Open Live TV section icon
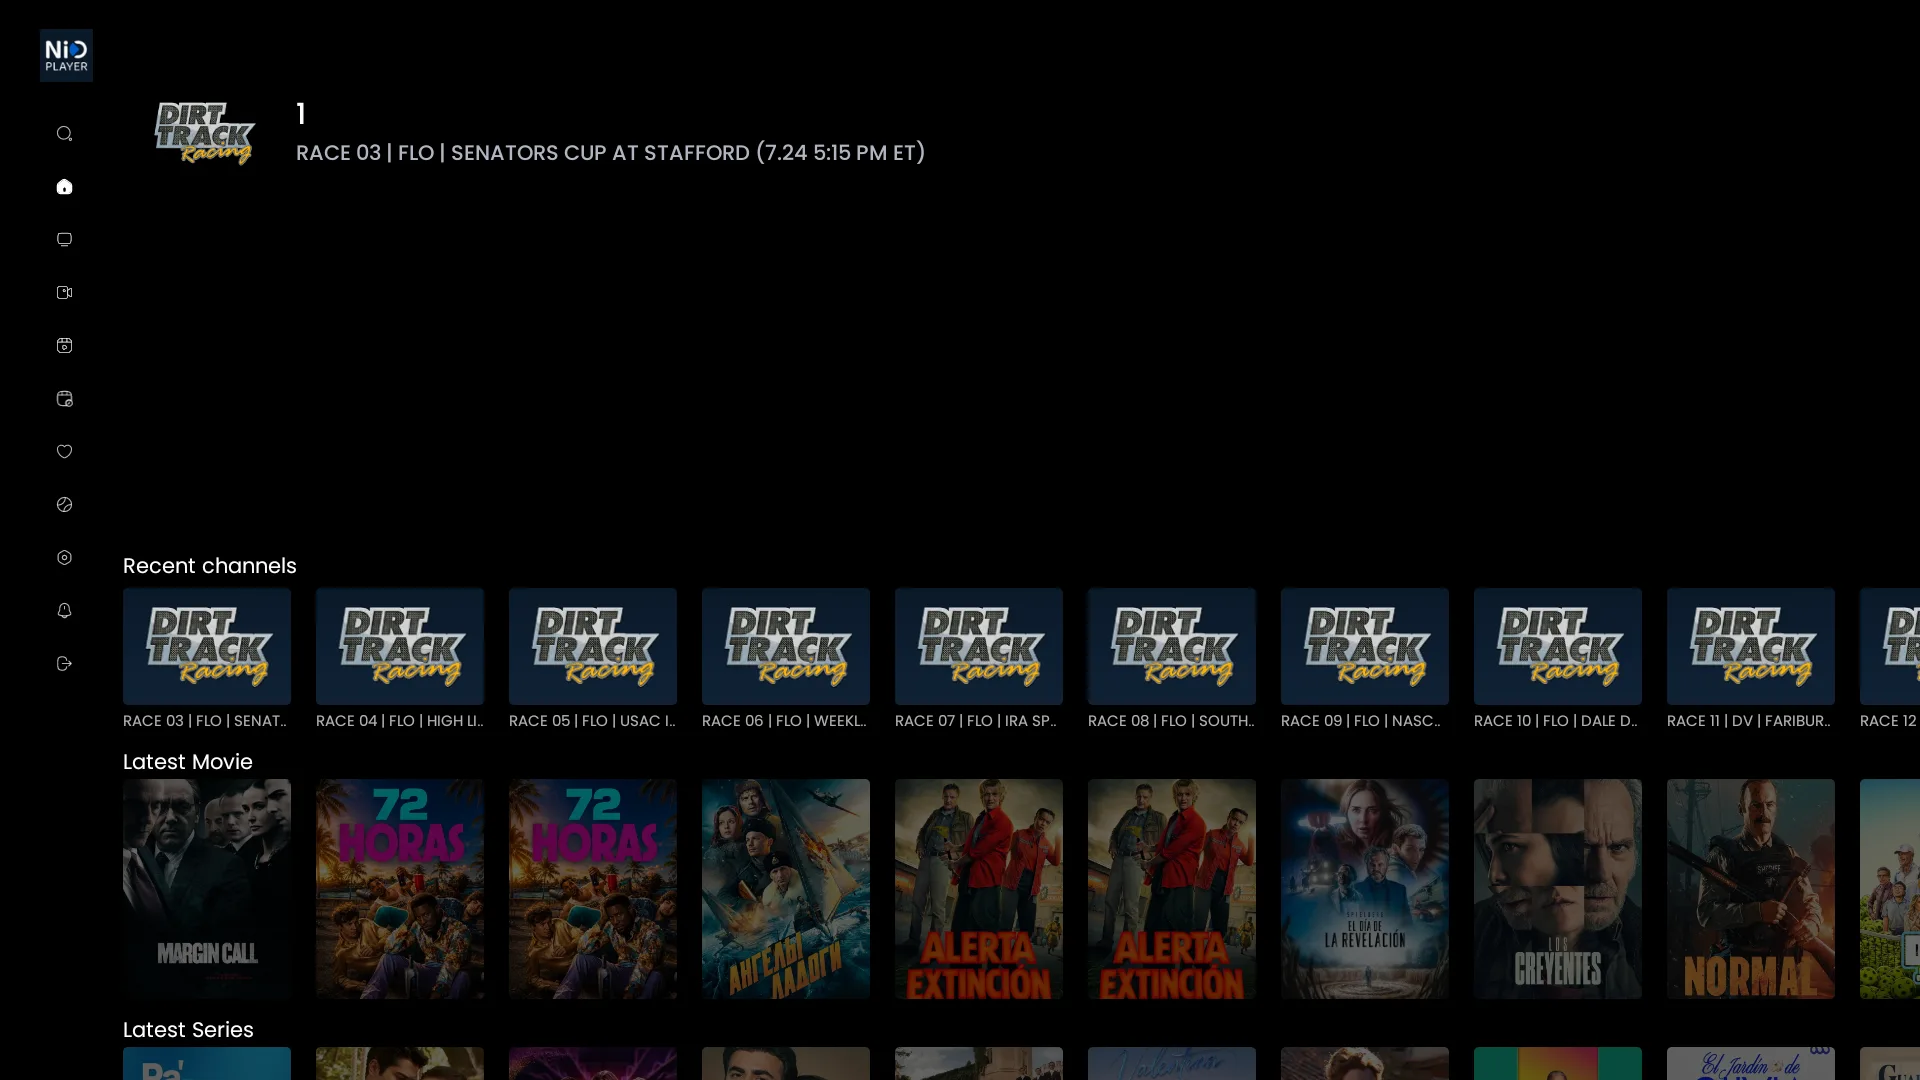1920x1080 pixels. pos(64,240)
